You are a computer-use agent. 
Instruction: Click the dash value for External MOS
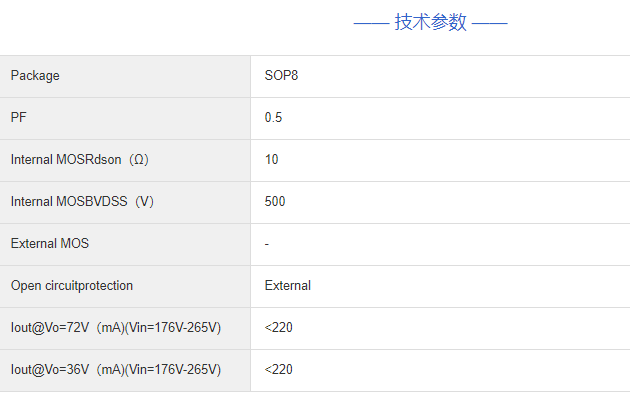pos(267,244)
